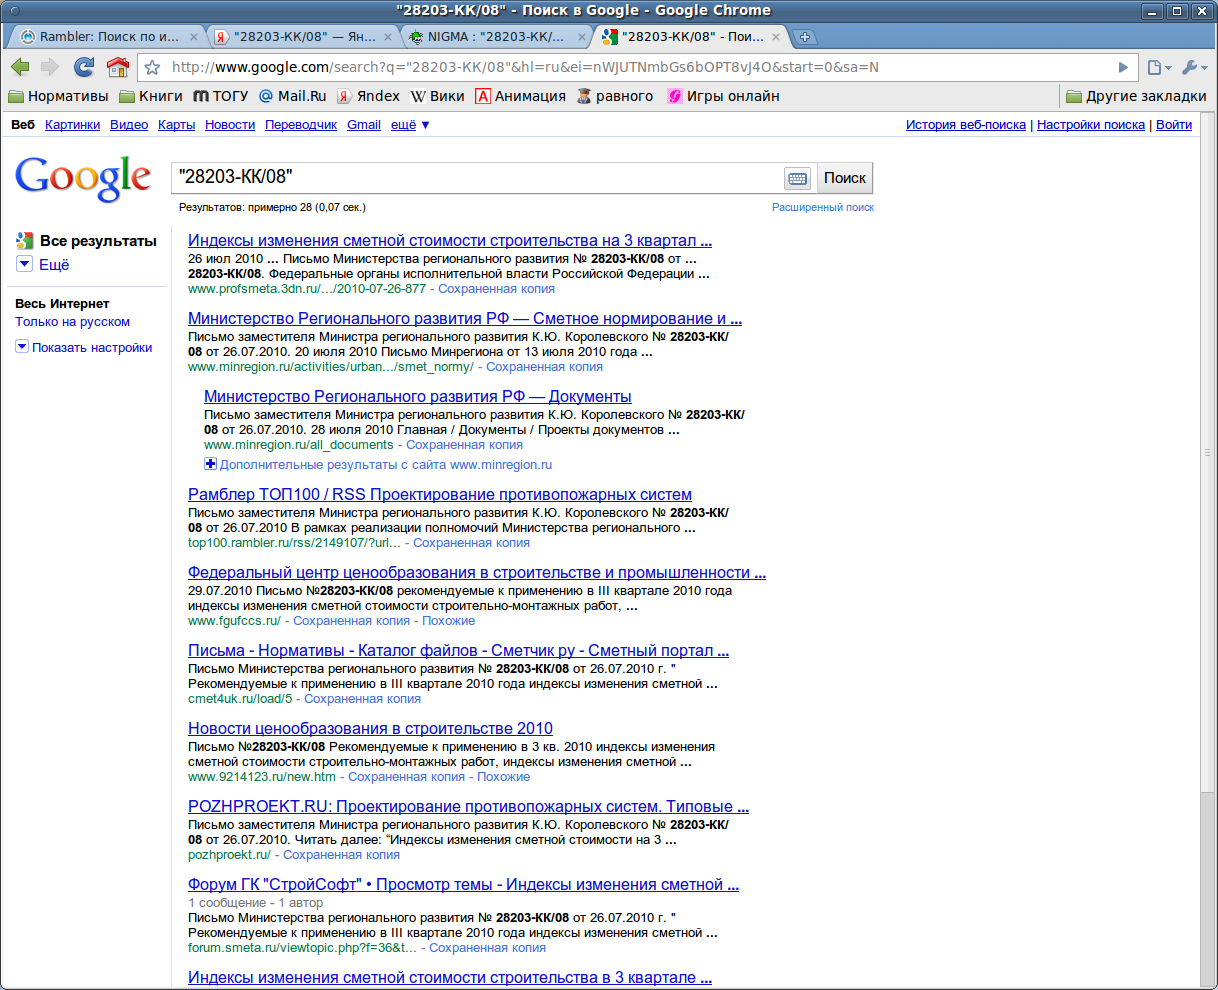
Task: Open the Анимация bookmark
Action: (x=520, y=96)
